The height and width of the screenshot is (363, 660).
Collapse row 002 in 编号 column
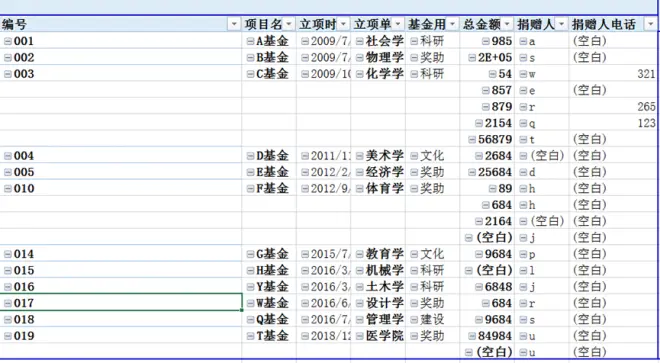point(8,58)
